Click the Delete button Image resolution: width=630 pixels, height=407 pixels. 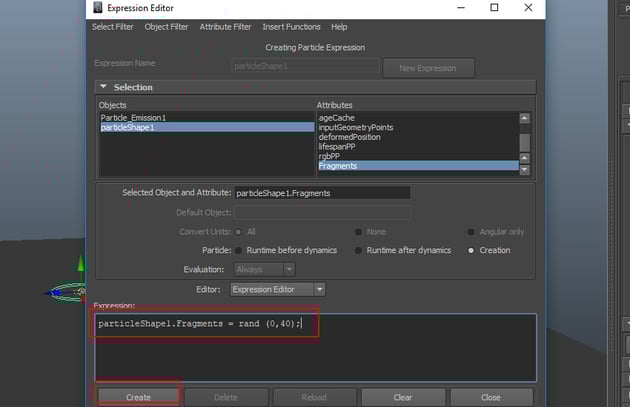click(226, 397)
